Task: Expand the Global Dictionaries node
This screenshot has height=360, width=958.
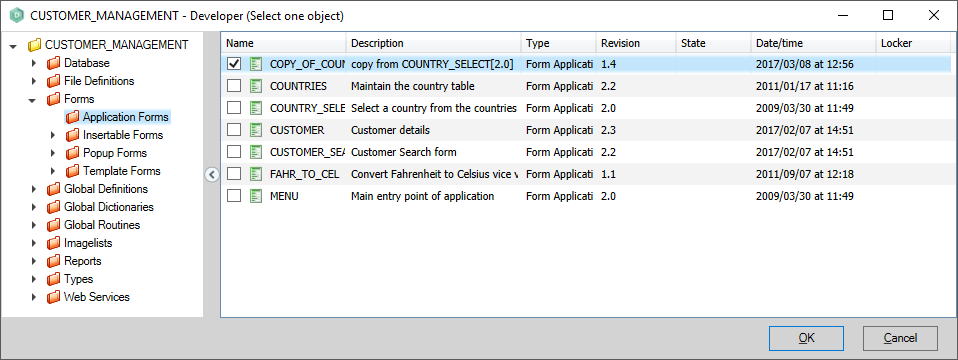Action: coord(34,207)
